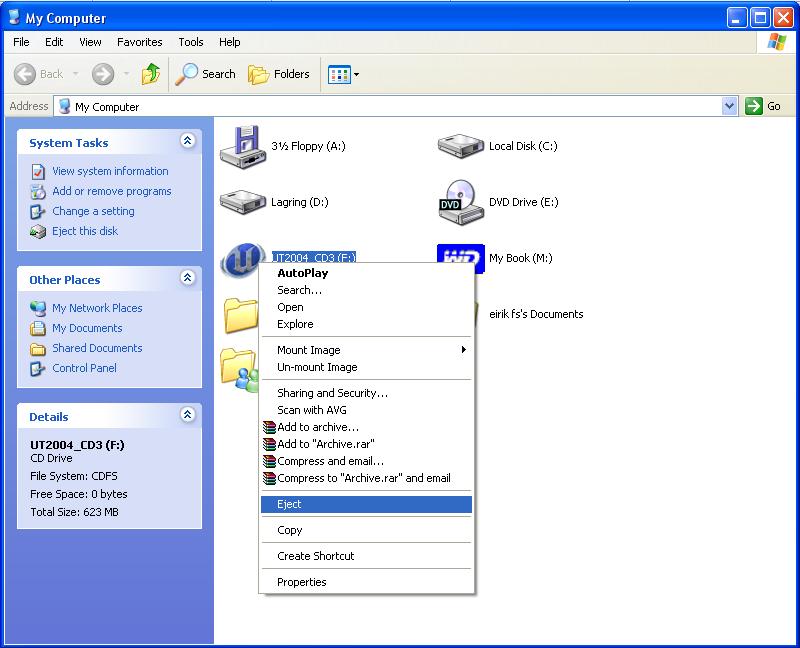
Task: Select Properties in the context menu
Action: 302,582
